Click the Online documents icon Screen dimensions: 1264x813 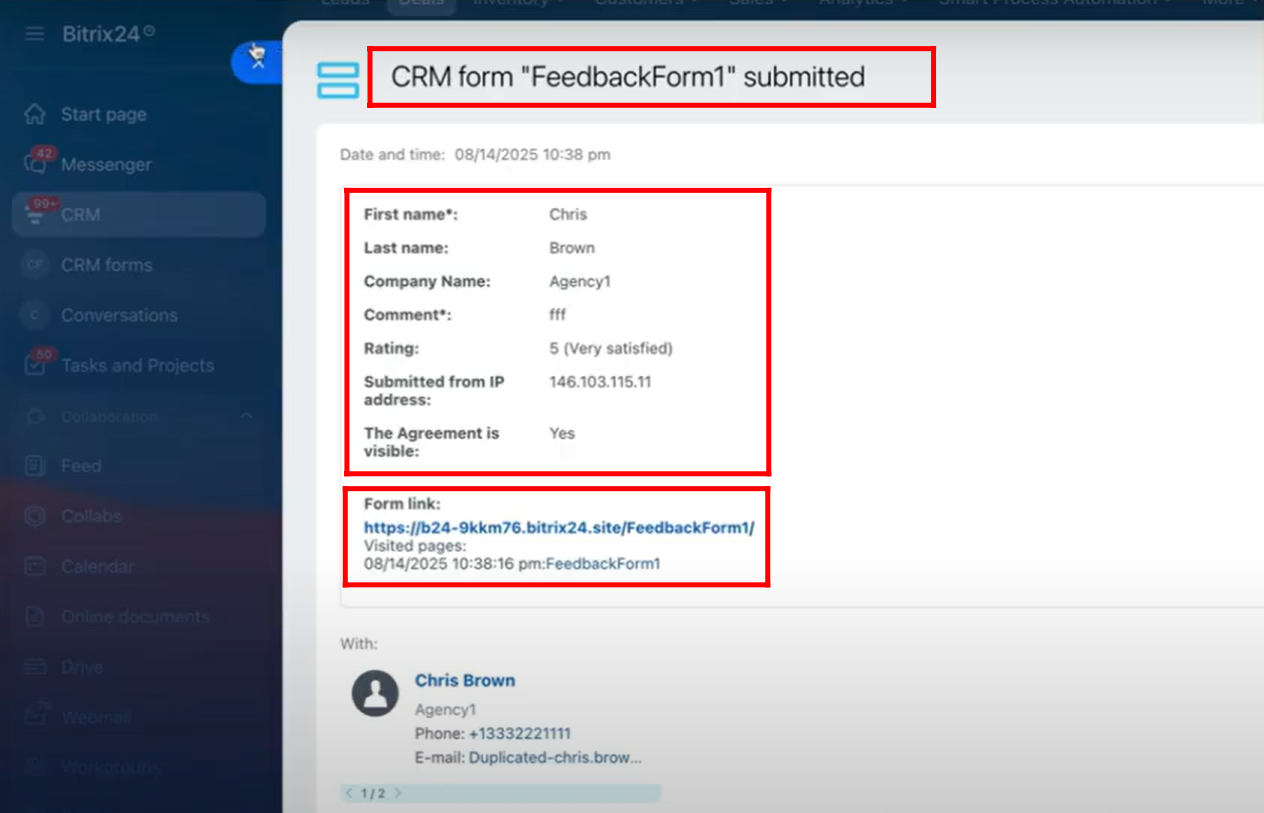pyautogui.click(x=35, y=616)
